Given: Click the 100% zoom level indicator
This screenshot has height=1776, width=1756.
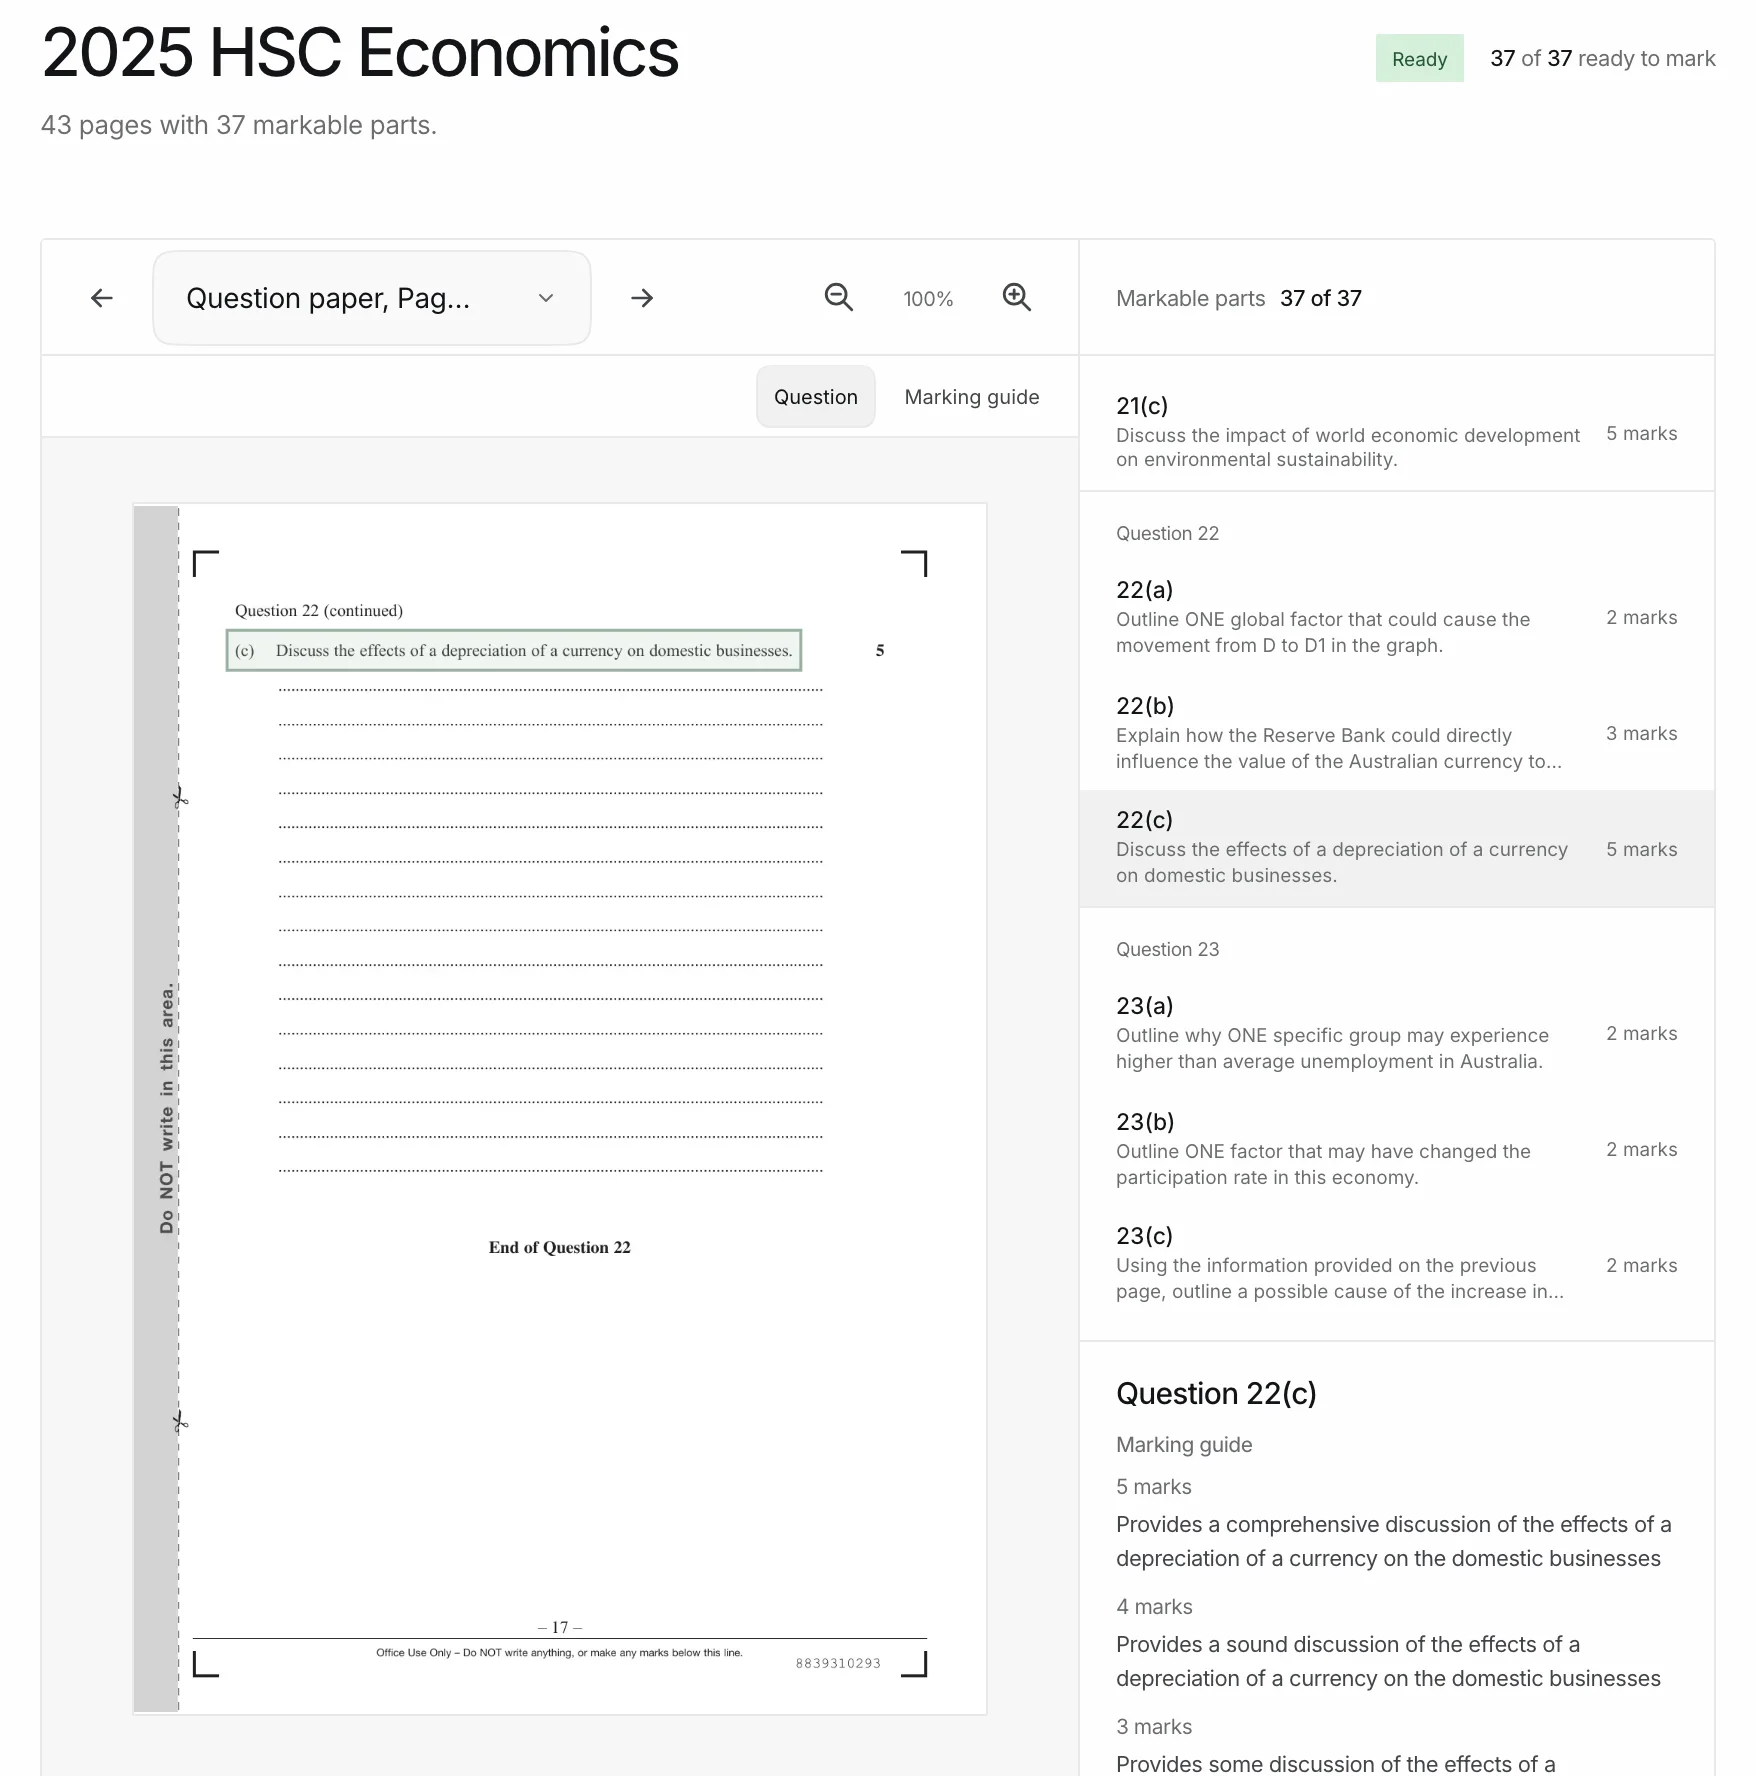Looking at the screenshot, I should pyautogui.click(x=928, y=299).
